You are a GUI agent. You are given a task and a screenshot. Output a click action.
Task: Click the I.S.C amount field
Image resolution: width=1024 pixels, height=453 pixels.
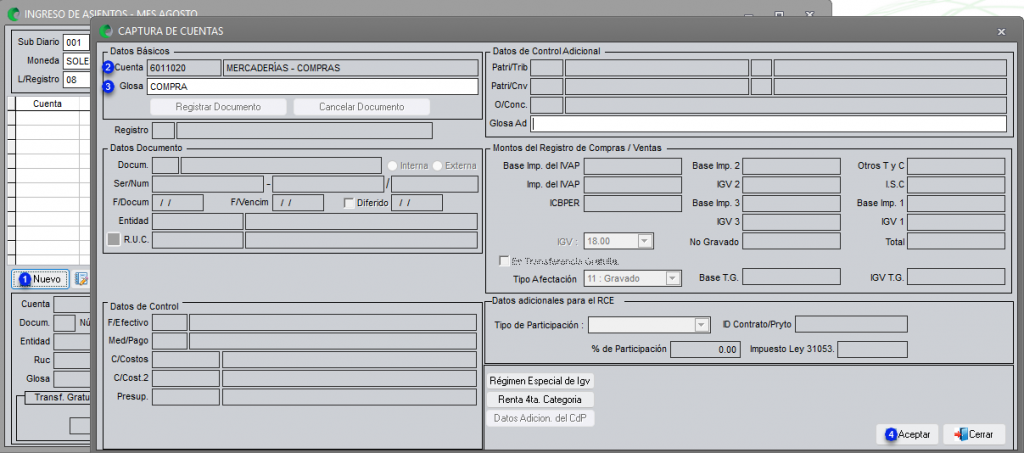956,185
